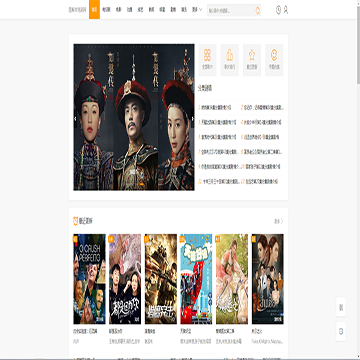Screen dimensions: 360x360
Task: Open the blue poster with red bus
Action: [x=196, y=279]
